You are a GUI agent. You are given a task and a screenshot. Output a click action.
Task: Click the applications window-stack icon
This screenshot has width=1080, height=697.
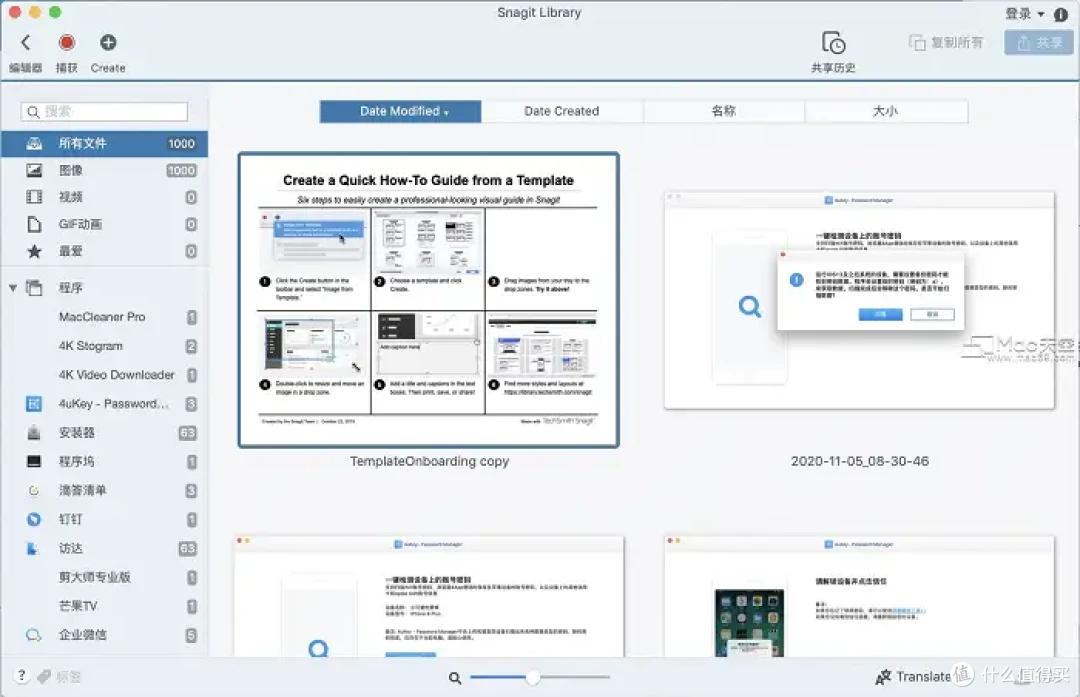point(34,287)
